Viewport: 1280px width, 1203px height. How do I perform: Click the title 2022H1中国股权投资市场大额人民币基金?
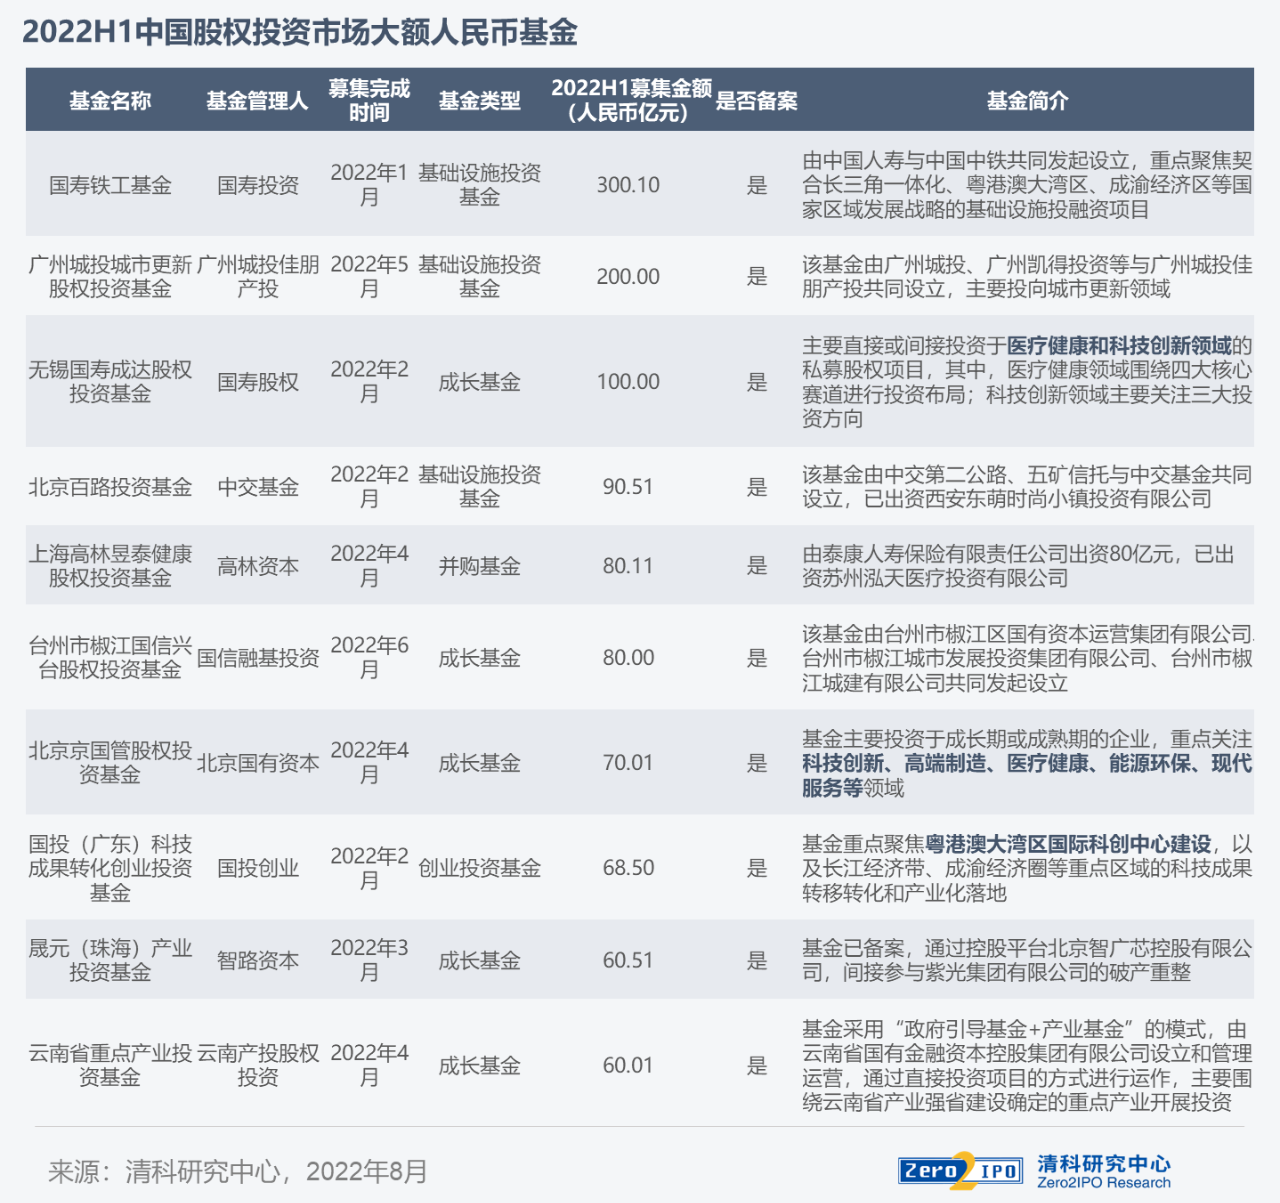tap(300, 32)
